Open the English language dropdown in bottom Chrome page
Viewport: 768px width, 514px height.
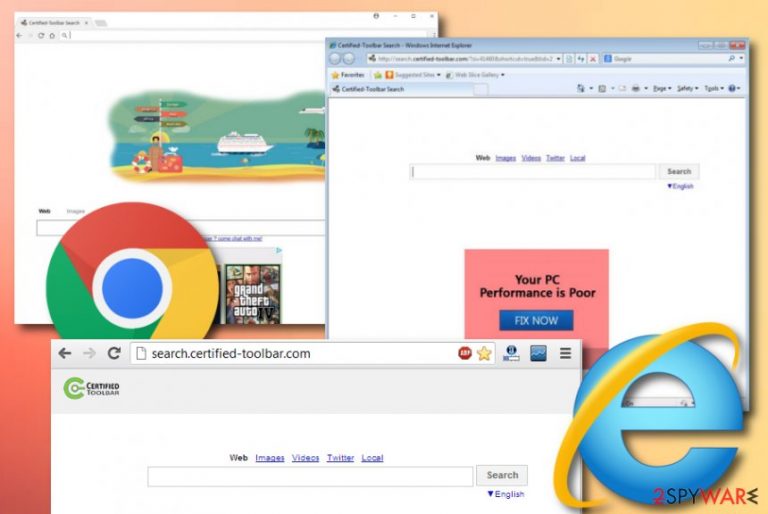click(506, 494)
